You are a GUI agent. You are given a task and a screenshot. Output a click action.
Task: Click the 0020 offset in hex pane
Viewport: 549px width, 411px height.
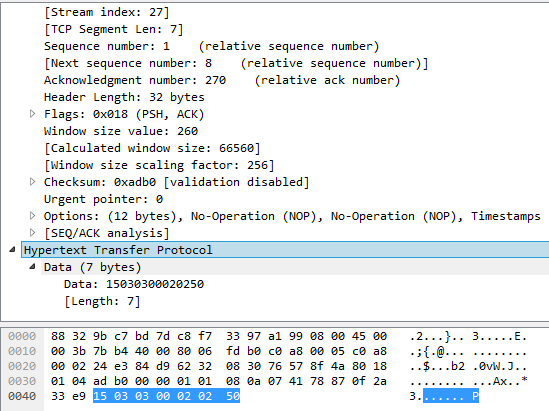tap(22, 366)
